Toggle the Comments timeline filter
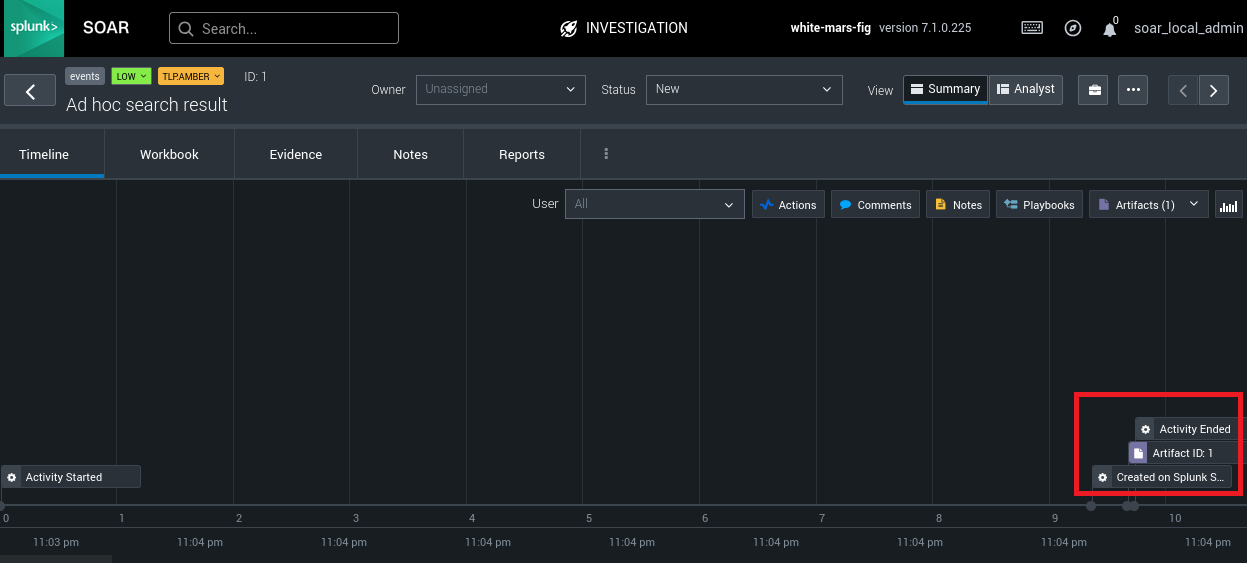This screenshot has height=563, width=1247. click(x=875, y=205)
